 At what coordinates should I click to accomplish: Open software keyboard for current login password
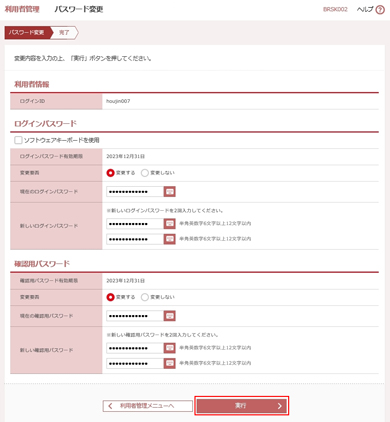point(170,192)
